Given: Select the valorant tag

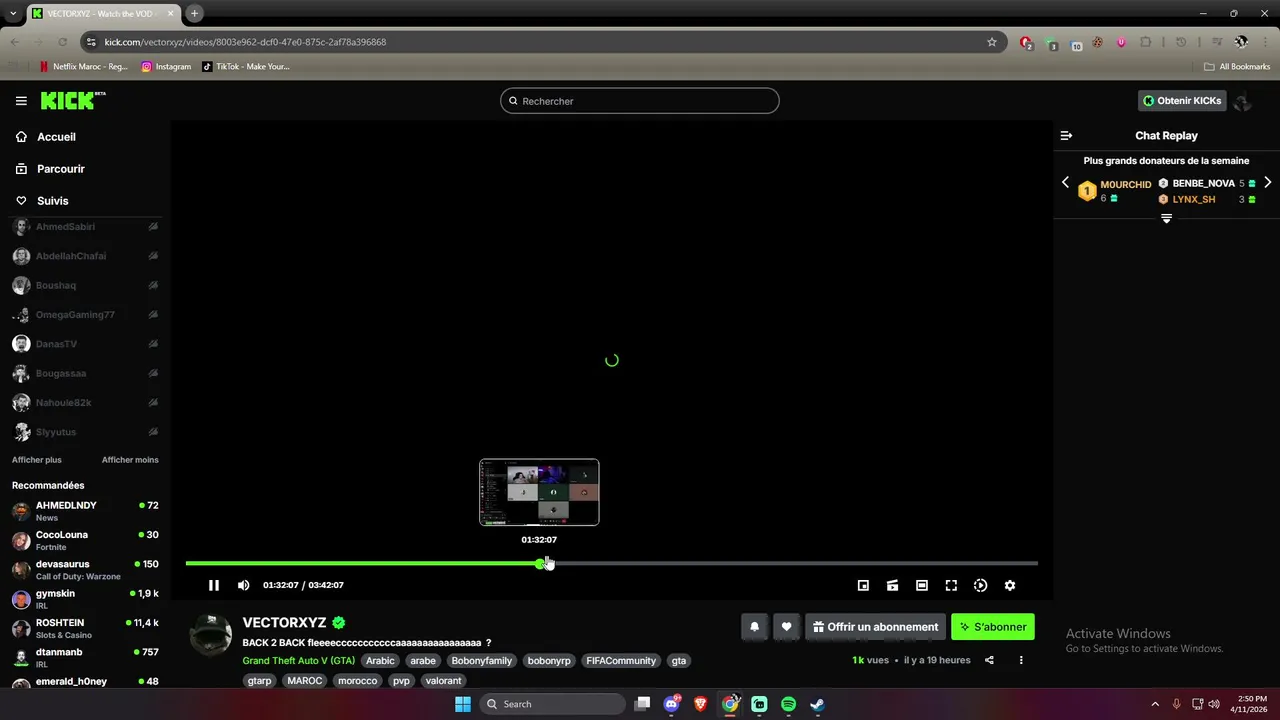Looking at the screenshot, I should pos(443,681).
